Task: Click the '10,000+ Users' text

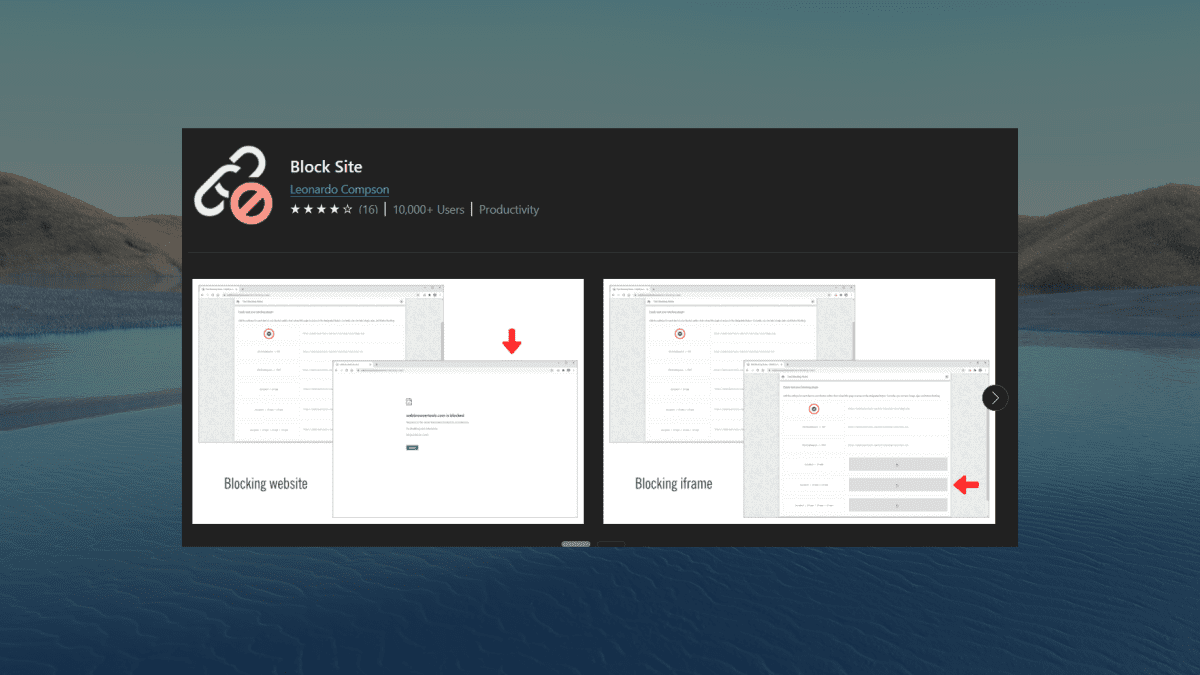Action: pyautogui.click(x=429, y=210)
